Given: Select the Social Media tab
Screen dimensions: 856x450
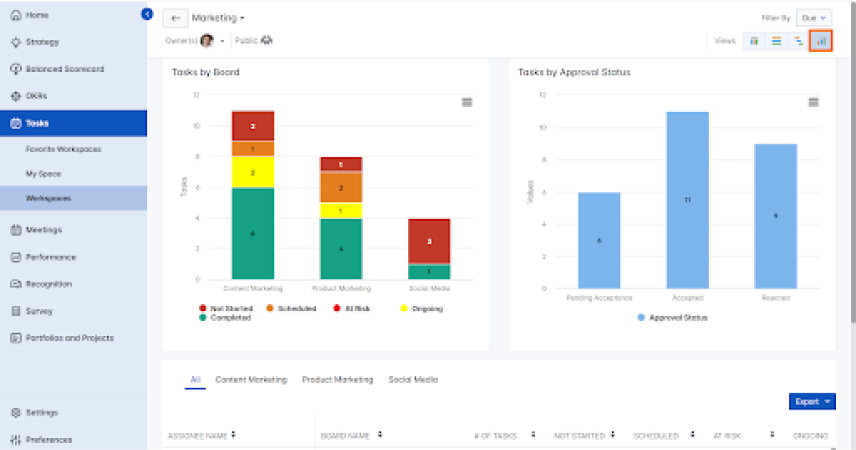Looking at the screenshot, I should pos(413,380).
